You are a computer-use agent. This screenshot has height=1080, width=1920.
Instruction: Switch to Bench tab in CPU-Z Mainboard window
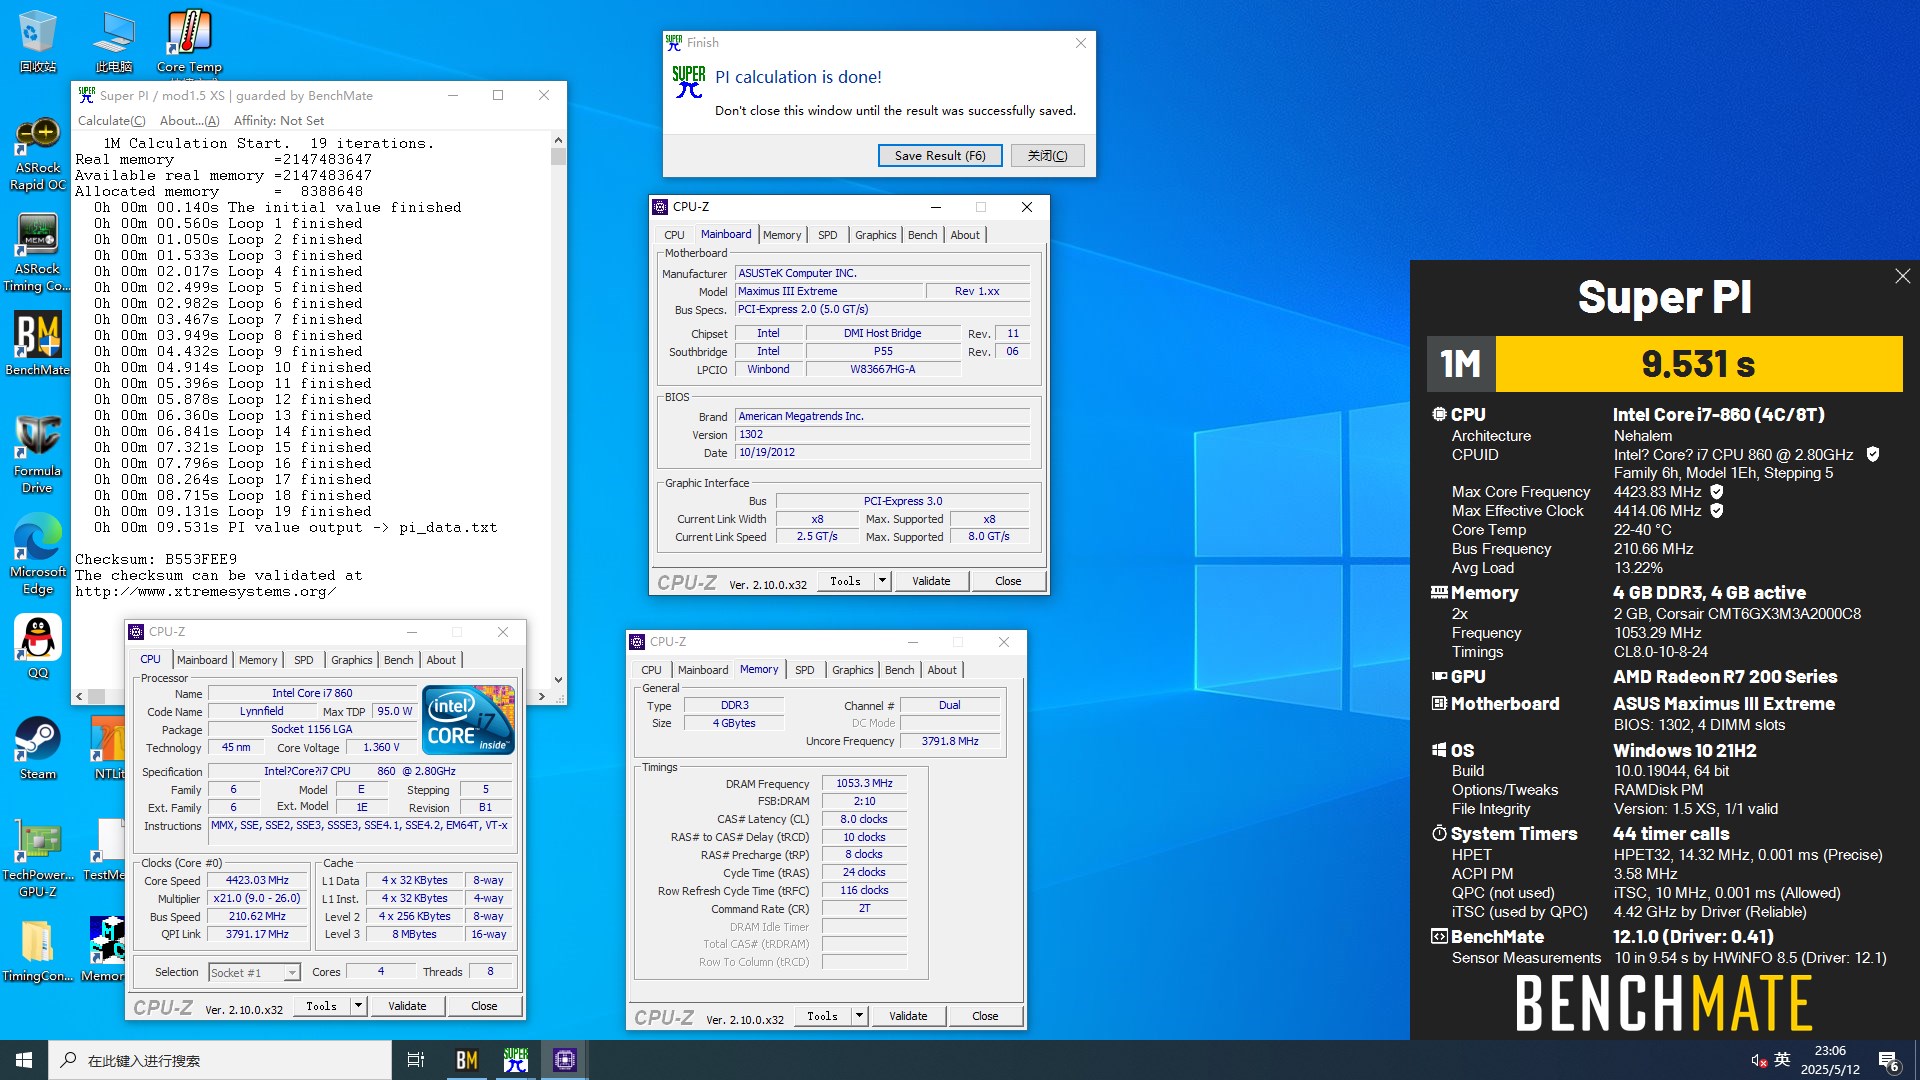click(923, 235)
